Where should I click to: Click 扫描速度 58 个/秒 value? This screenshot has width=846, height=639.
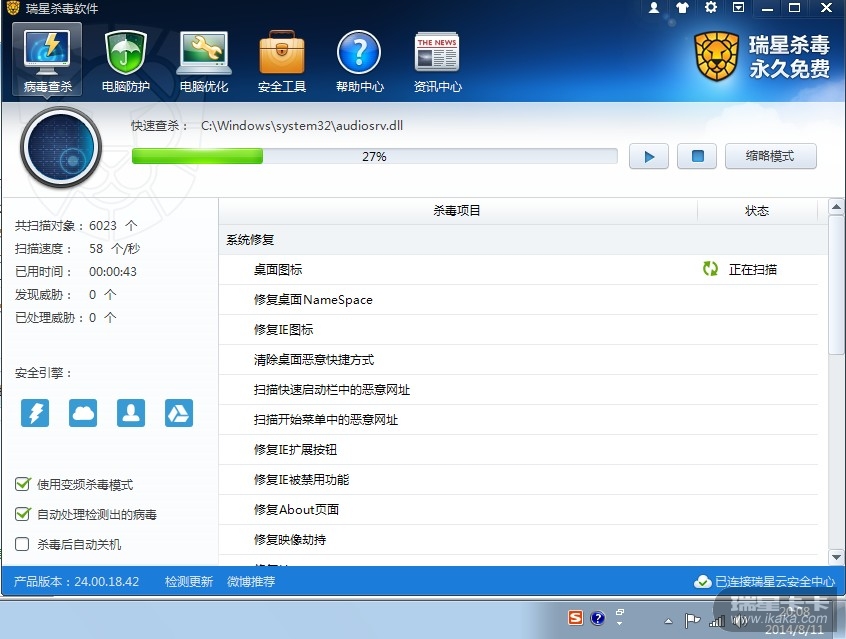pyautogui.click(x=114, y=248)
